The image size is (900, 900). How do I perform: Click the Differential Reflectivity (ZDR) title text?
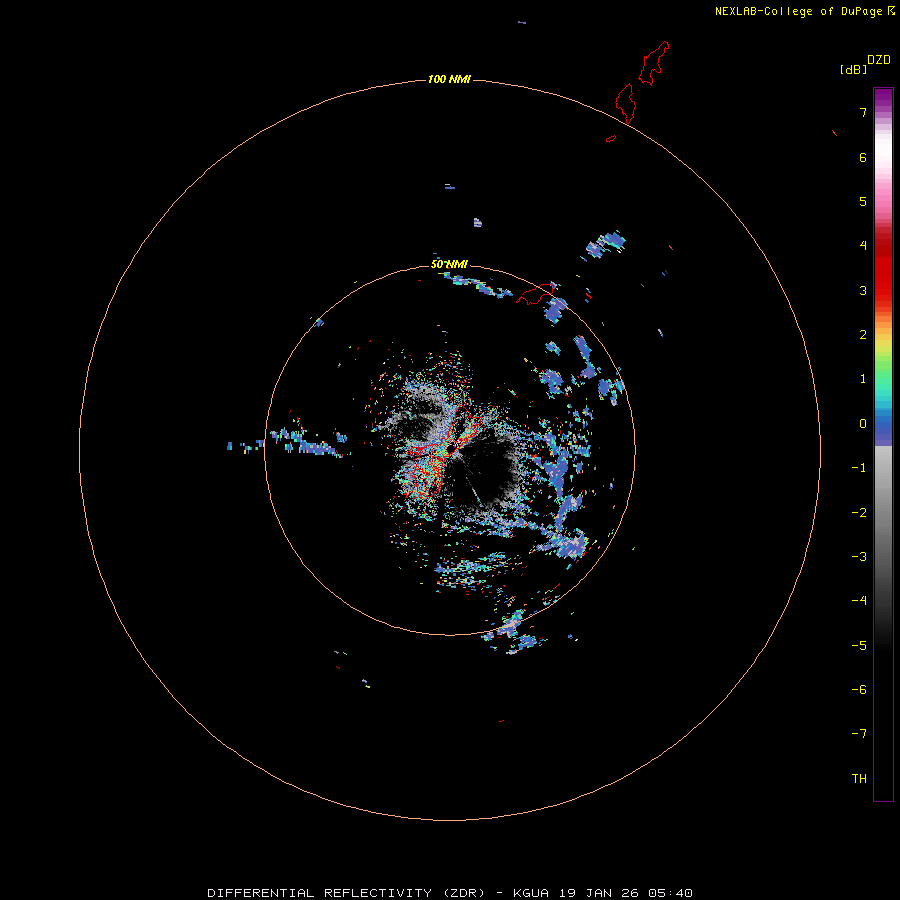346,893
